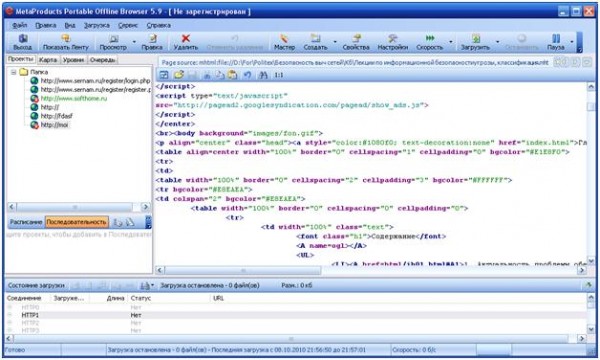Open the Загрузка menu
The height and width of the screenshot is (360, 600).
[x=96, y=25]
